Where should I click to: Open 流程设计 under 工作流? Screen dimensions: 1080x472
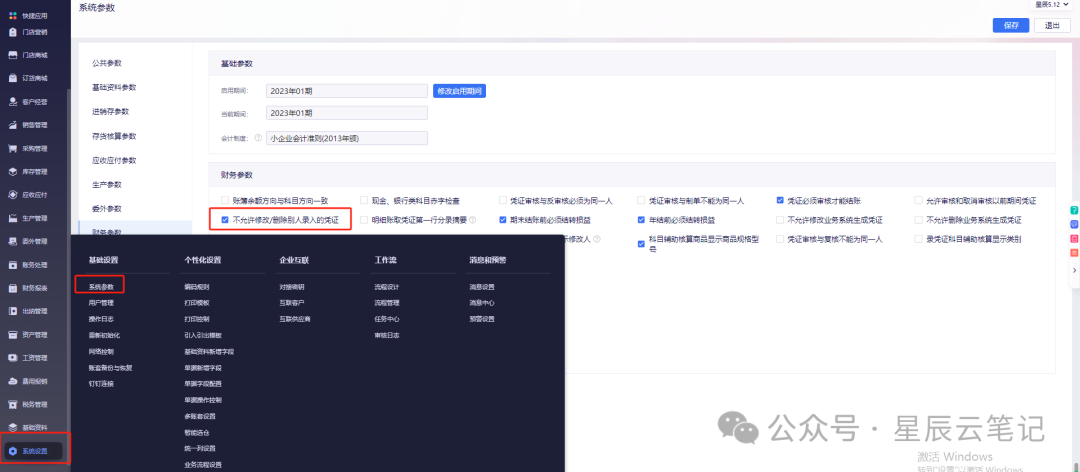pos(387,287)
